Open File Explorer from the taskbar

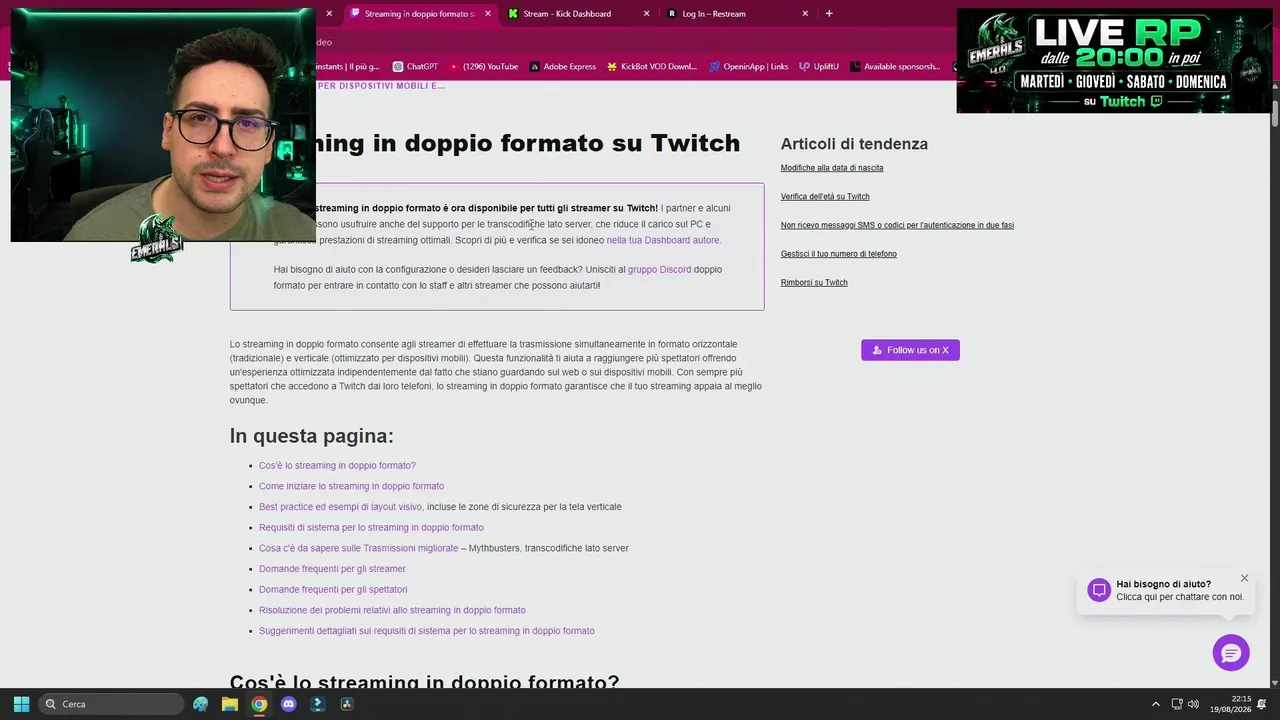[x=230, y=704]
